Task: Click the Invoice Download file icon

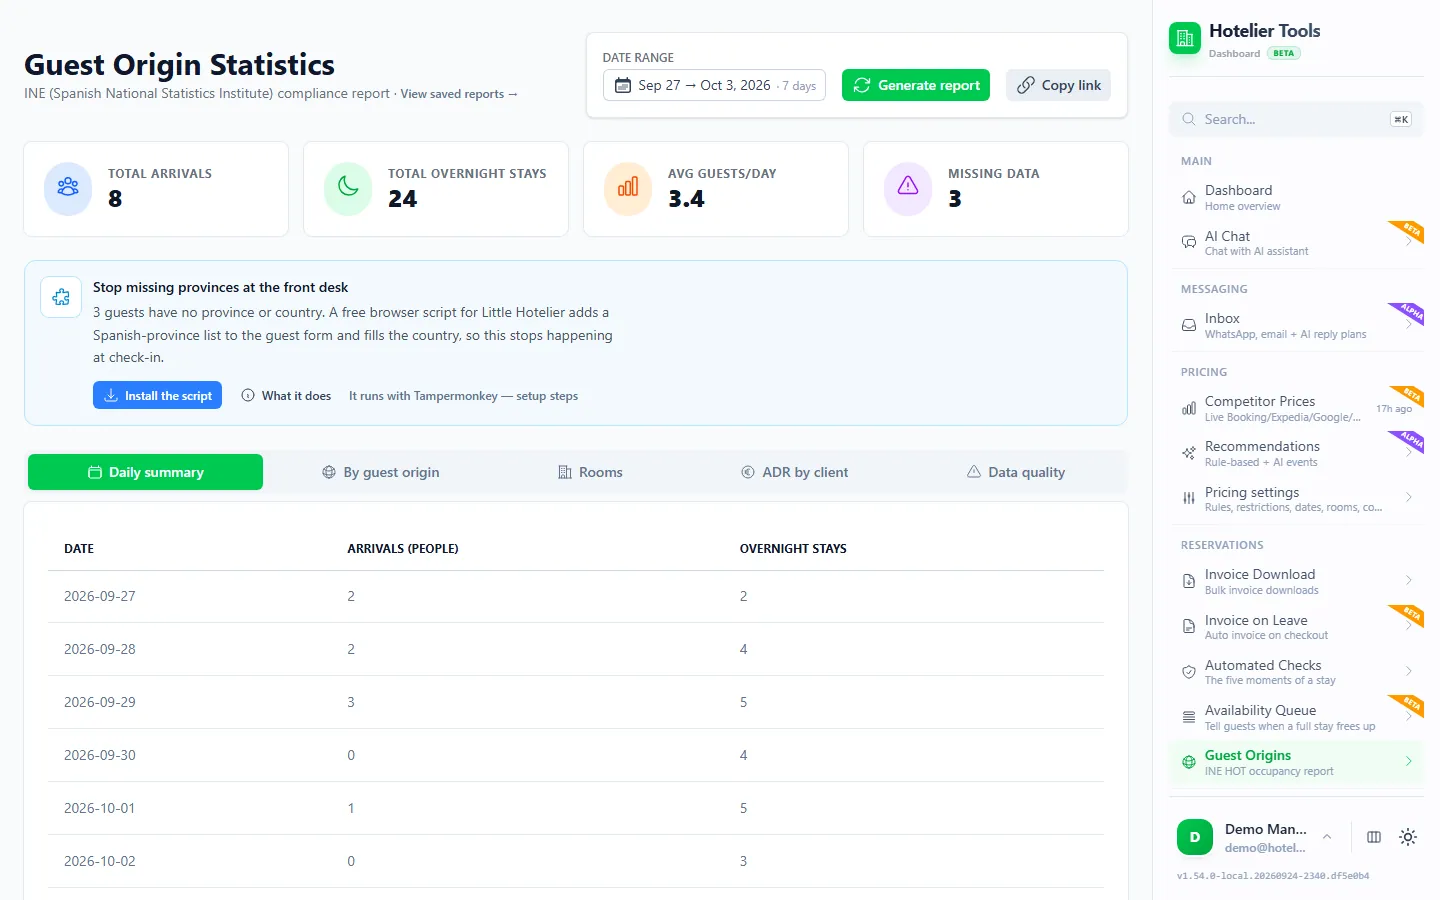Action: [x=1189, y=581]
